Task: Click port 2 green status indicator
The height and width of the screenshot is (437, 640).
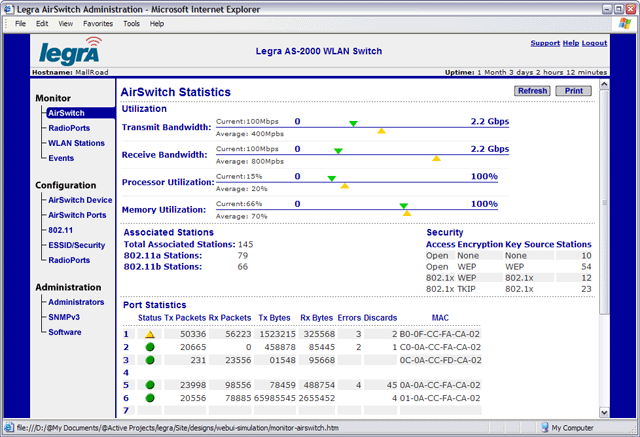Action: pos(150,347)
